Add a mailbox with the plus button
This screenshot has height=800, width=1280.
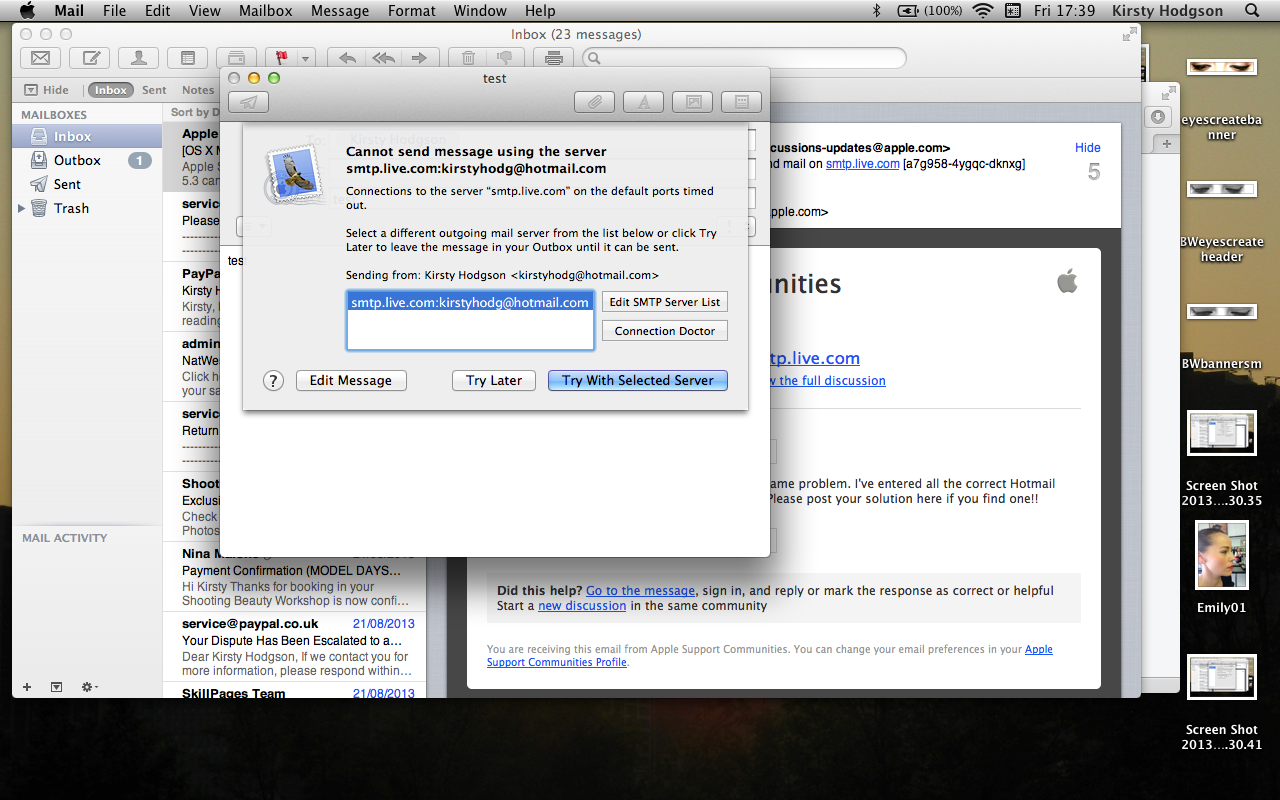click(27, 687)
